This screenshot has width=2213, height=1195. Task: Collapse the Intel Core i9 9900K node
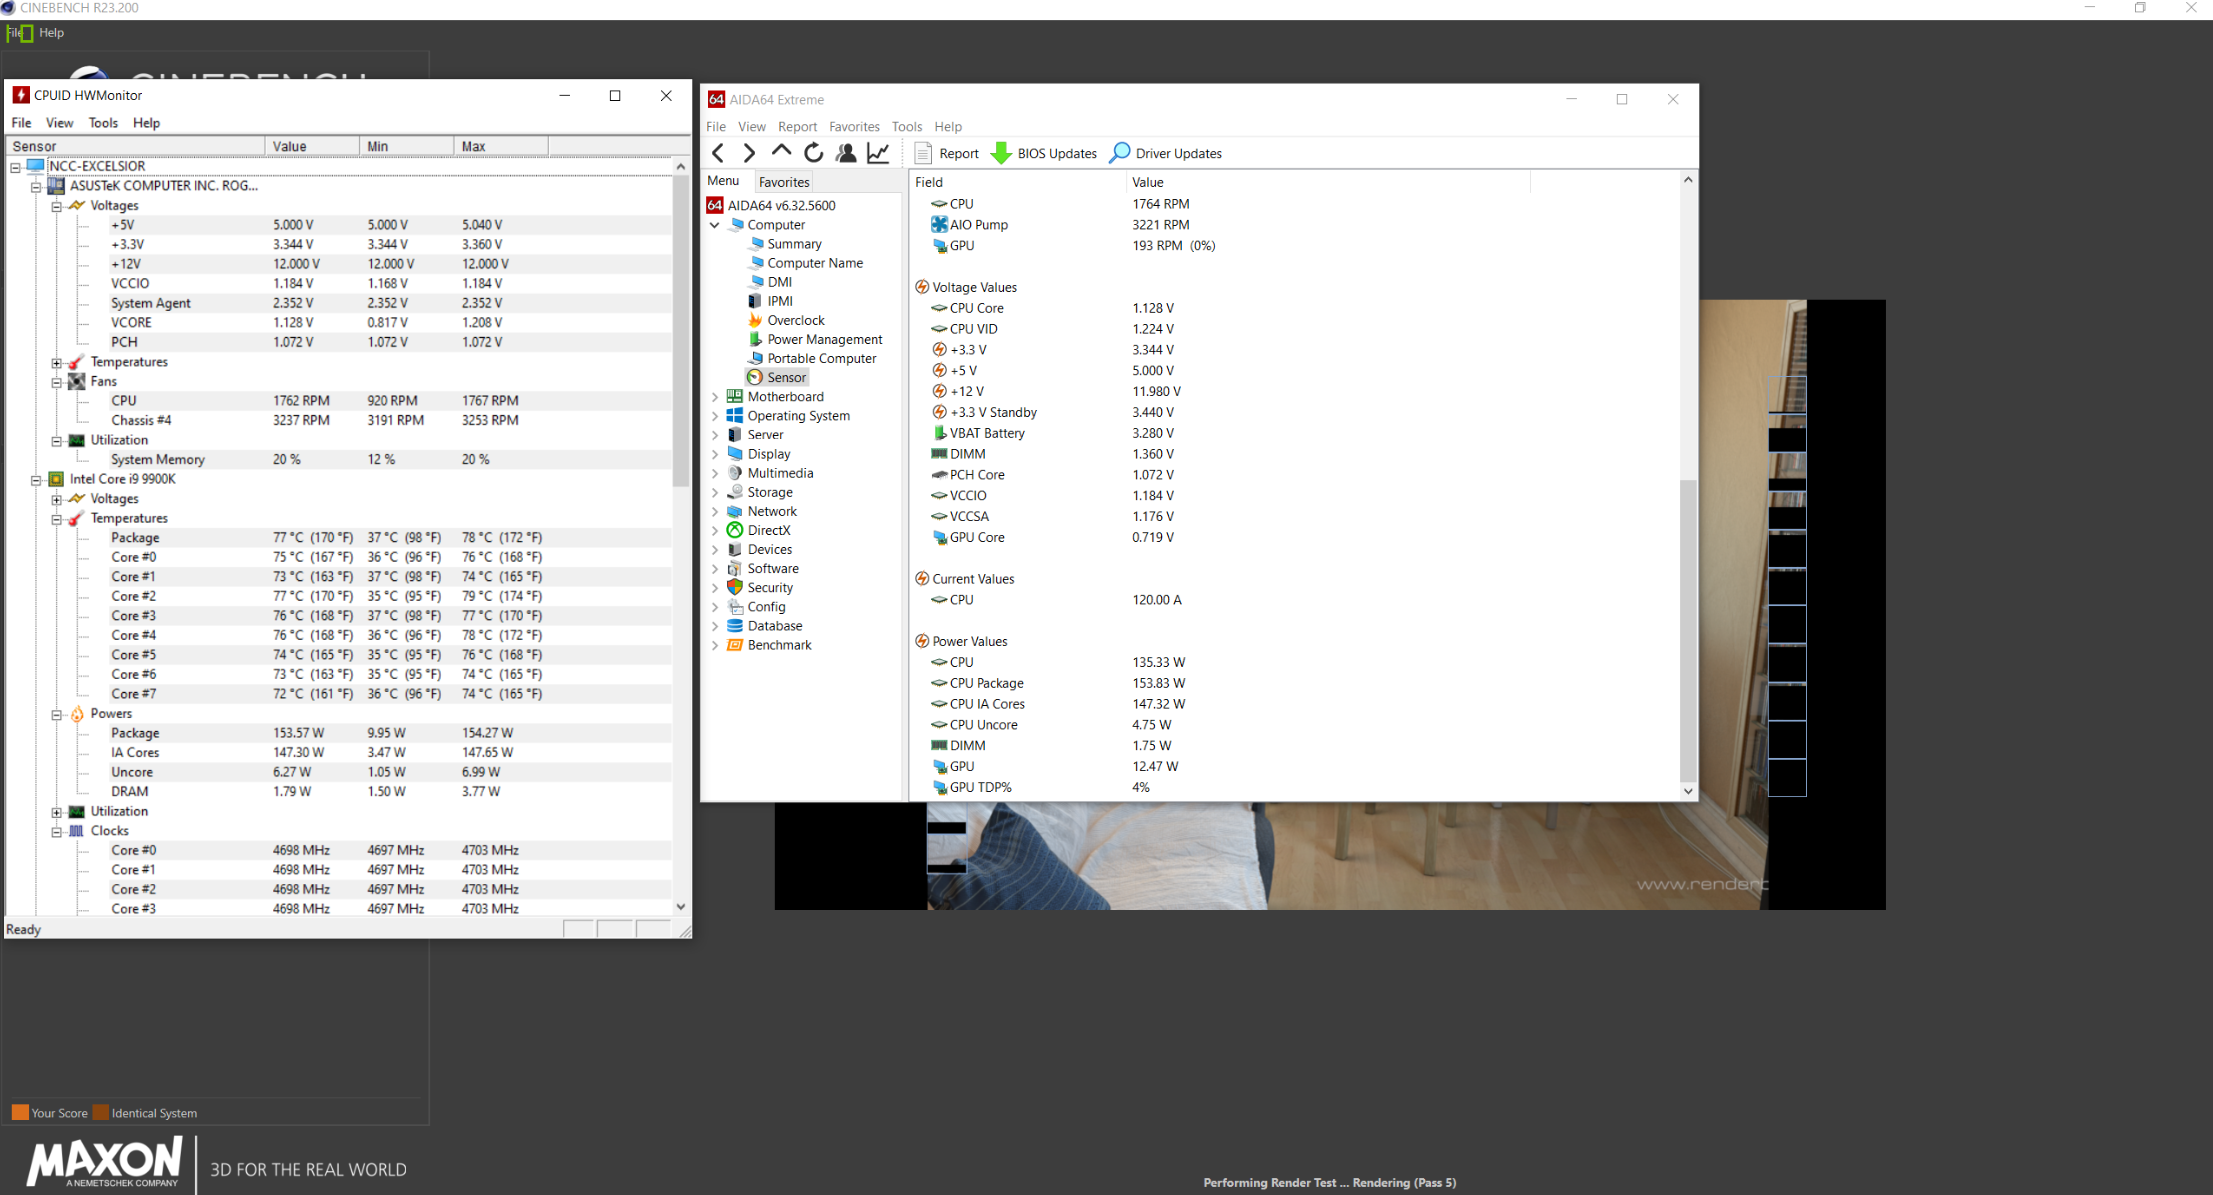point(36,479)
